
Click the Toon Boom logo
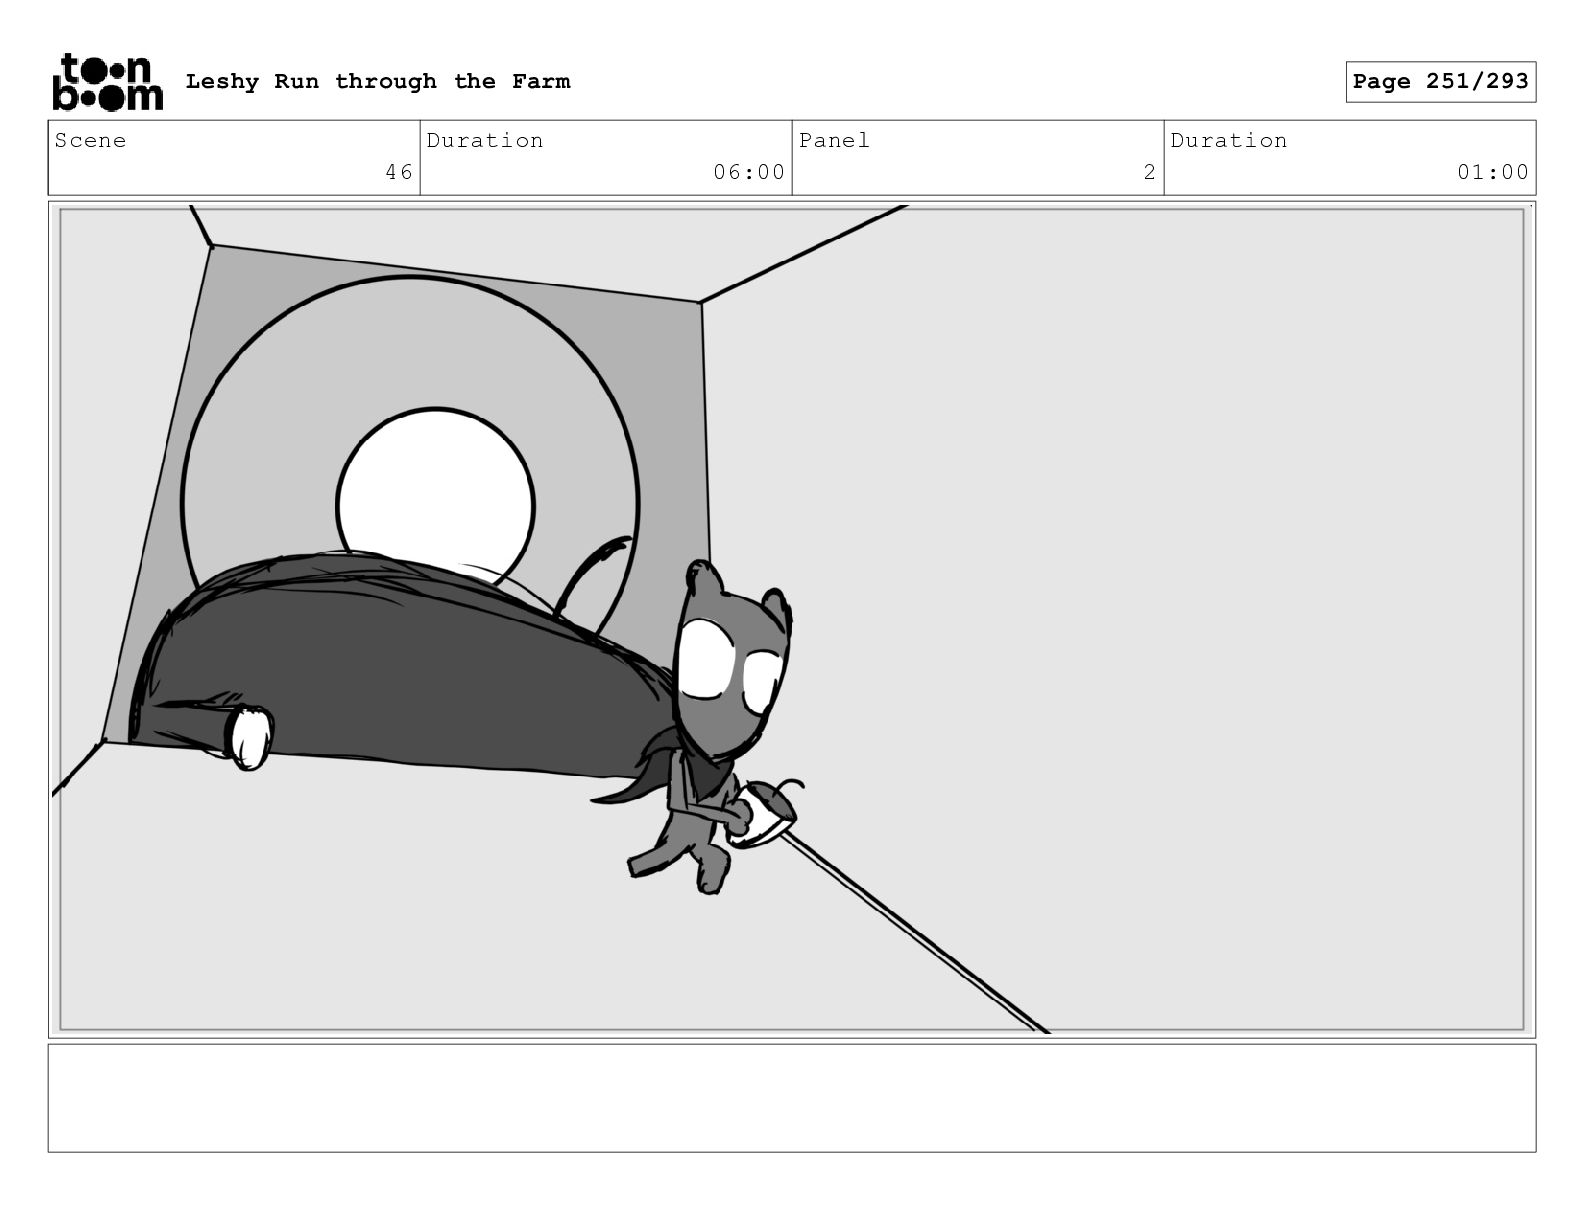click(x=107, y=82)
